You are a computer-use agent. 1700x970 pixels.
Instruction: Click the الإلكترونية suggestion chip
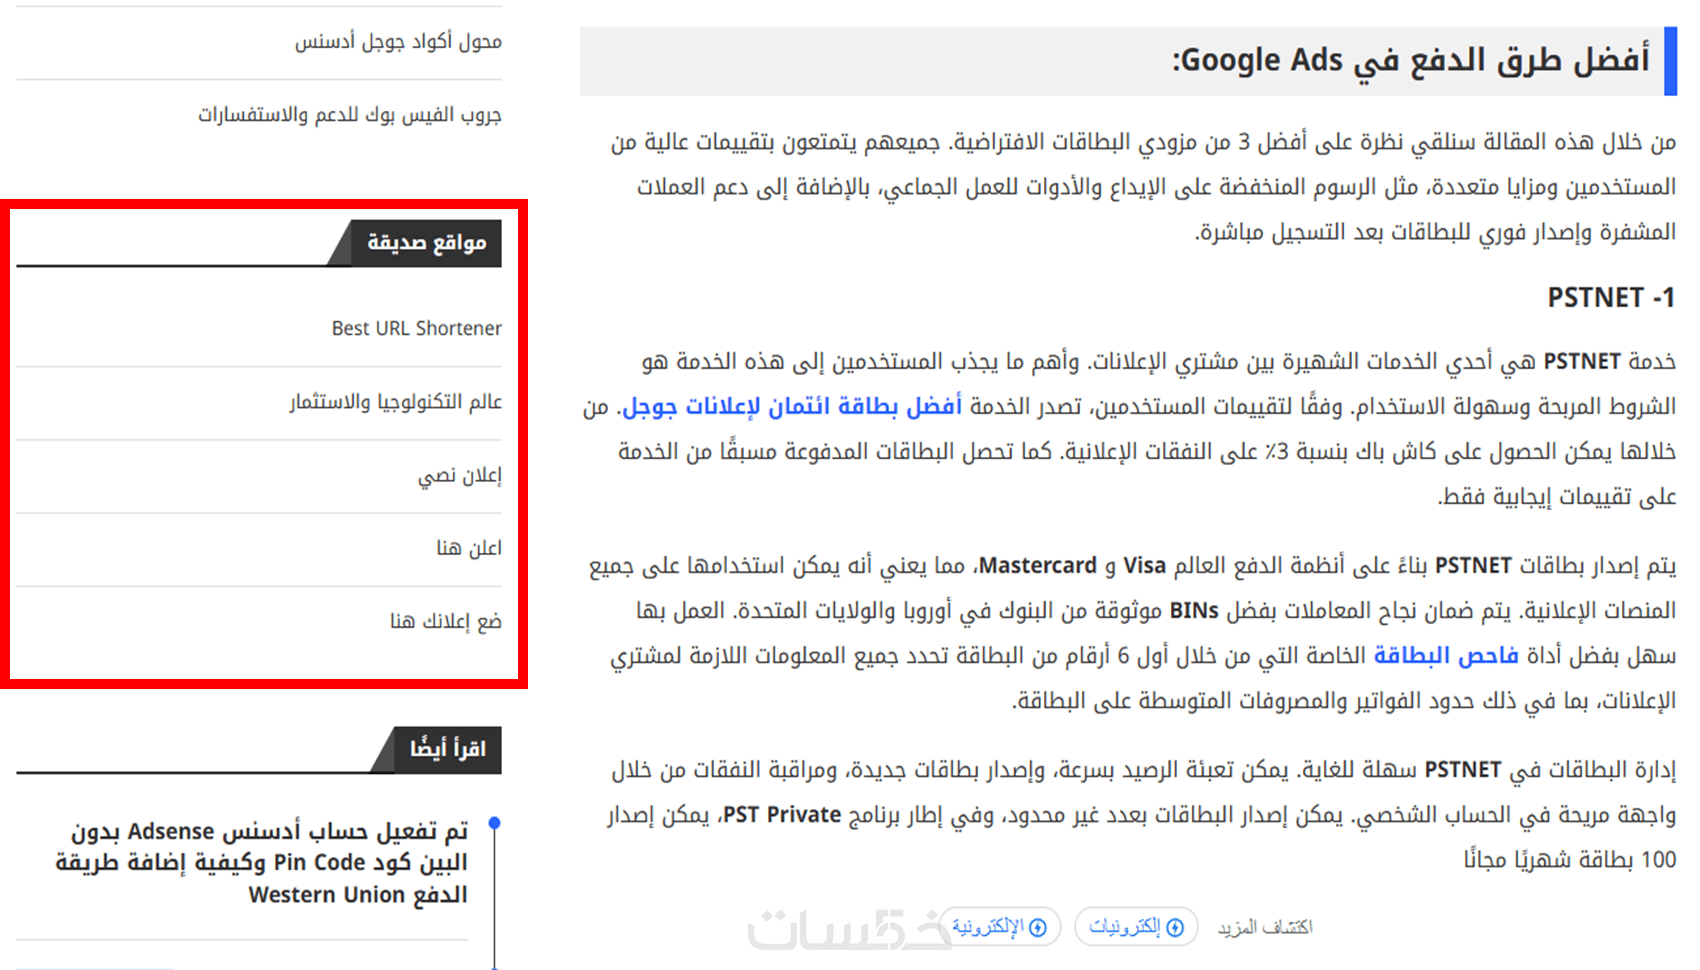(999, 927)
